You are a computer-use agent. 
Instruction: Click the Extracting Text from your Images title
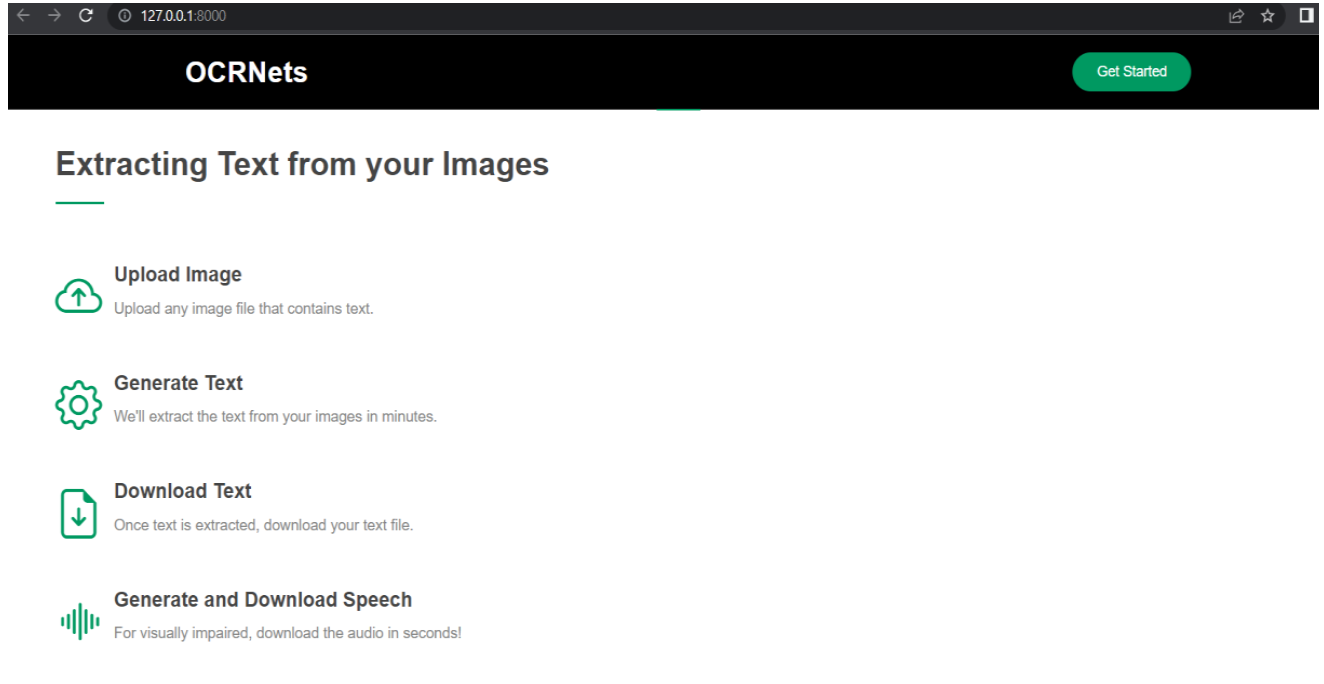[x=302, y=164]
